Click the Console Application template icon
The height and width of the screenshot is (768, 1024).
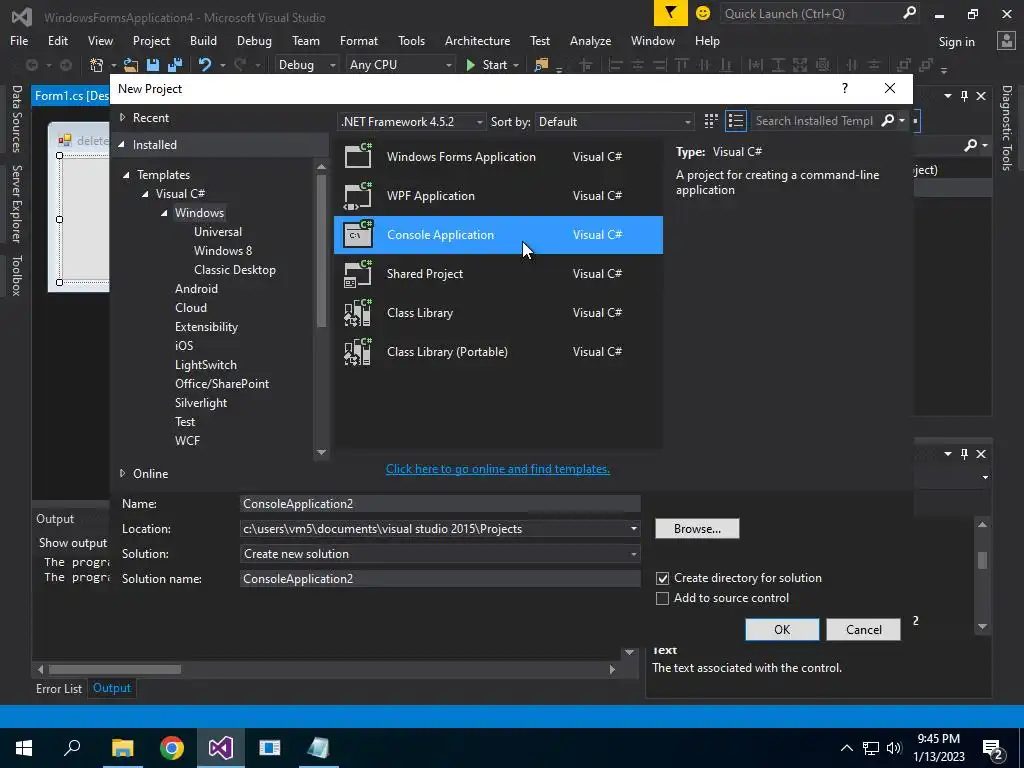click(x=358, y=234)
